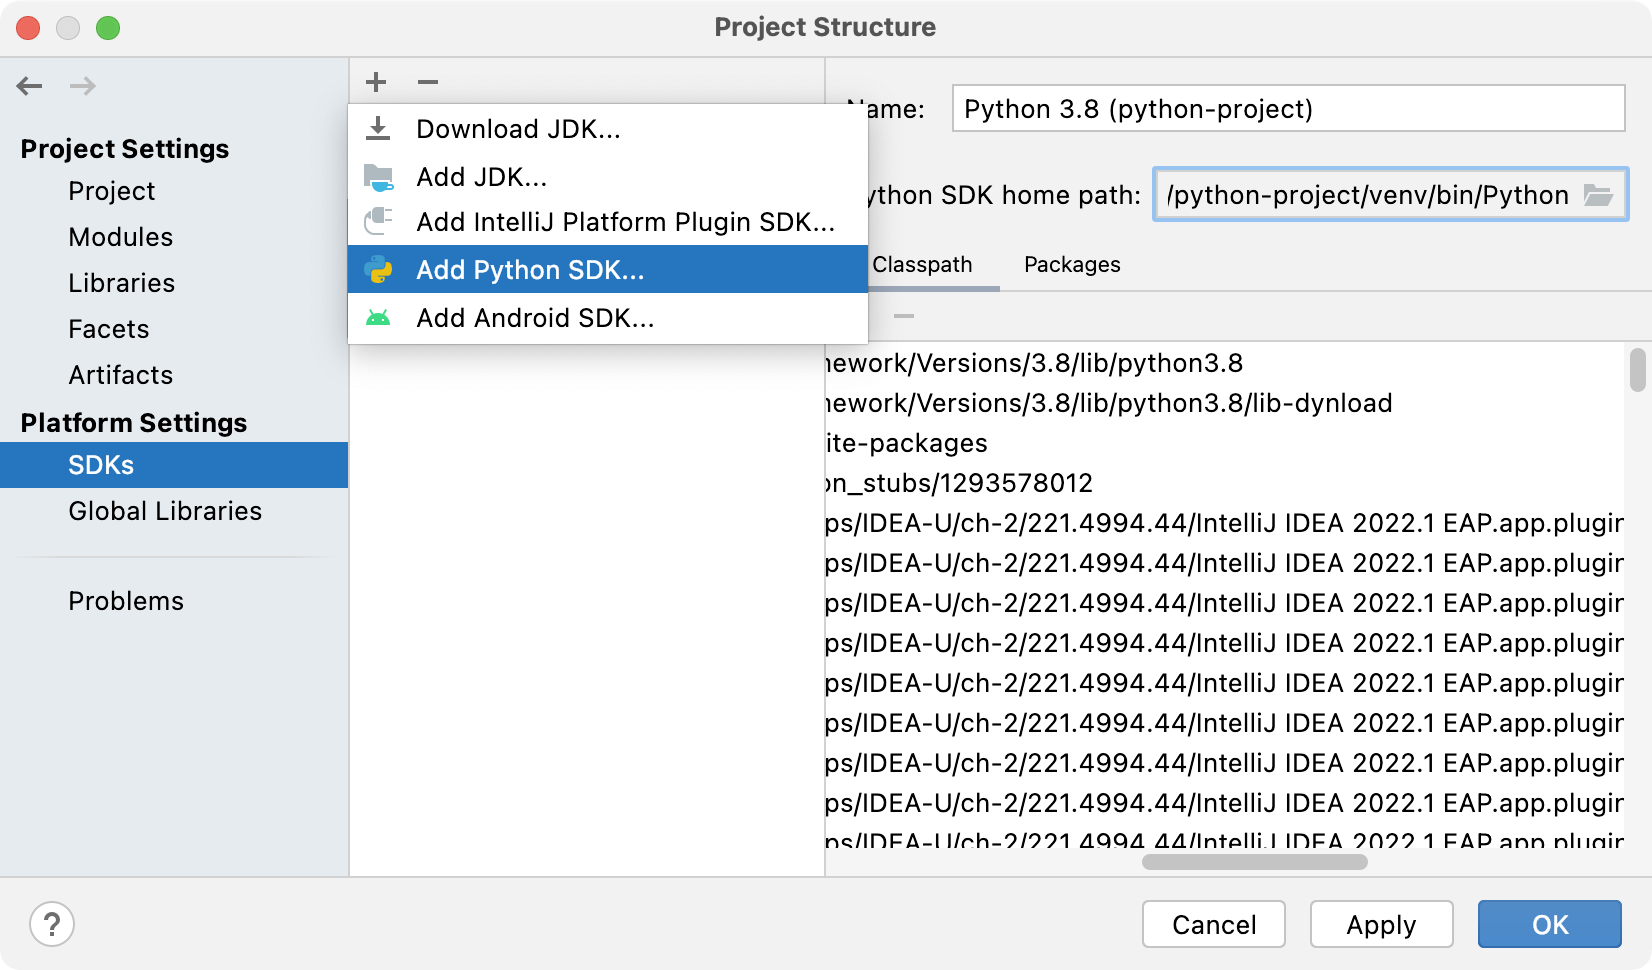Viewport: 1652px width, 970px height.
Task: Select the Add Python SDK option
Action: click(x=531, y=269)
